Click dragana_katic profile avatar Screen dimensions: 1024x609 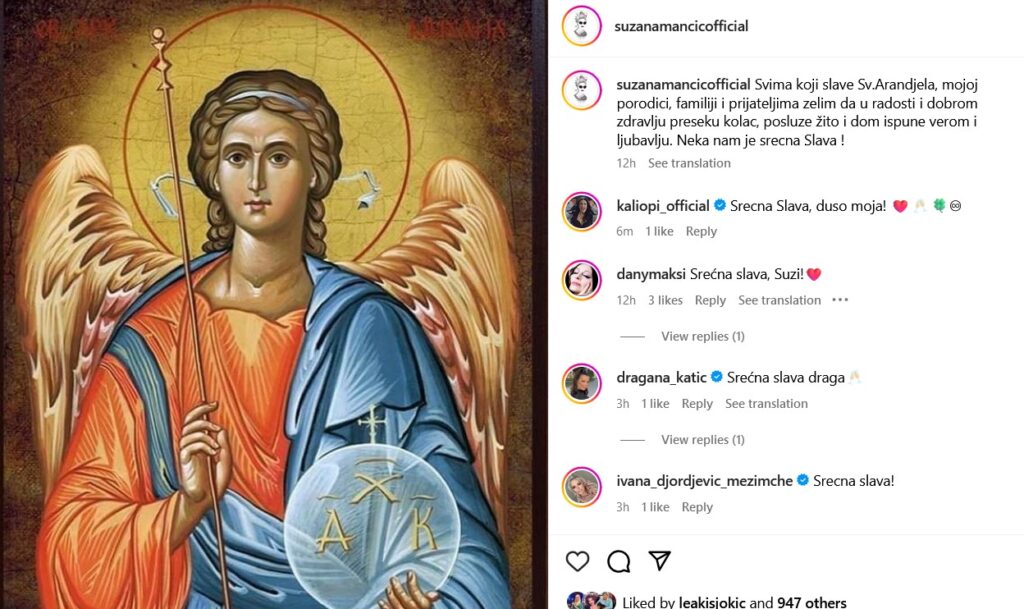(581, 384)
